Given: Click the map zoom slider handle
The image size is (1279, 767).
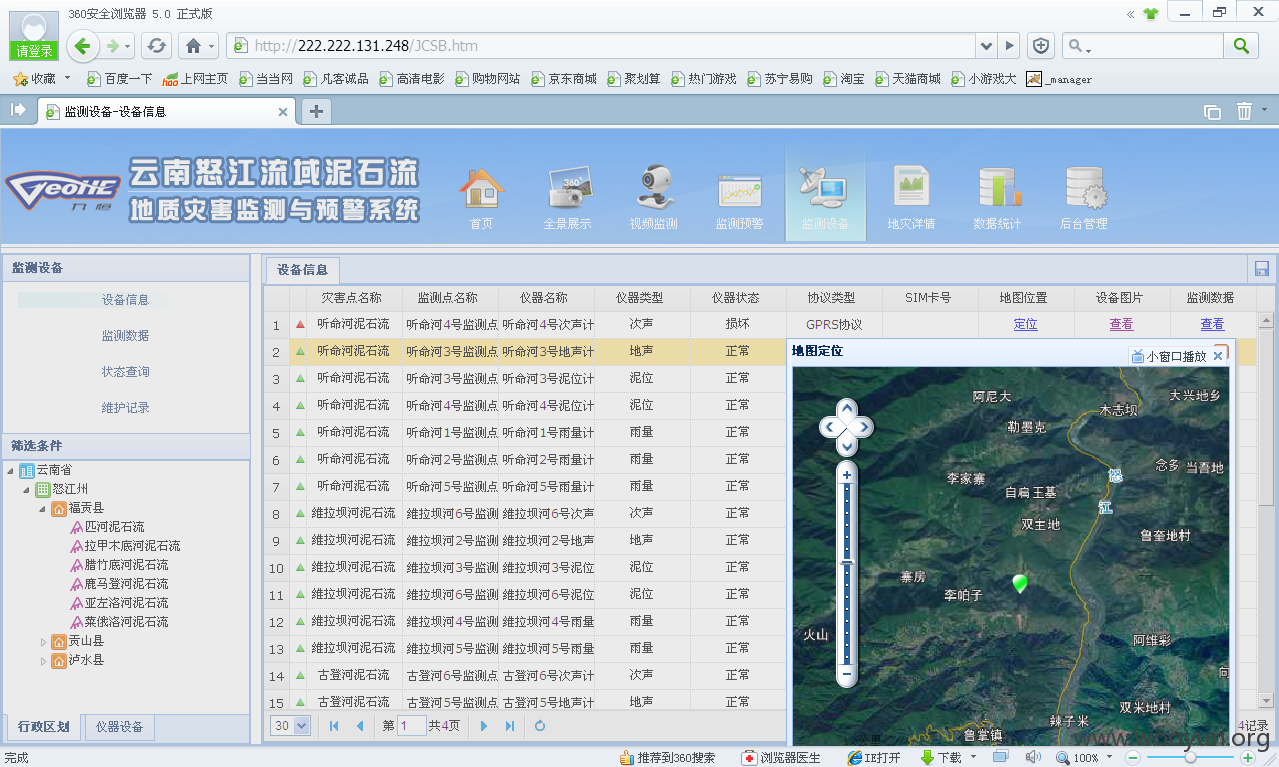Looking at the screenshot, I should pyautogui.click(x=847, y=563).
